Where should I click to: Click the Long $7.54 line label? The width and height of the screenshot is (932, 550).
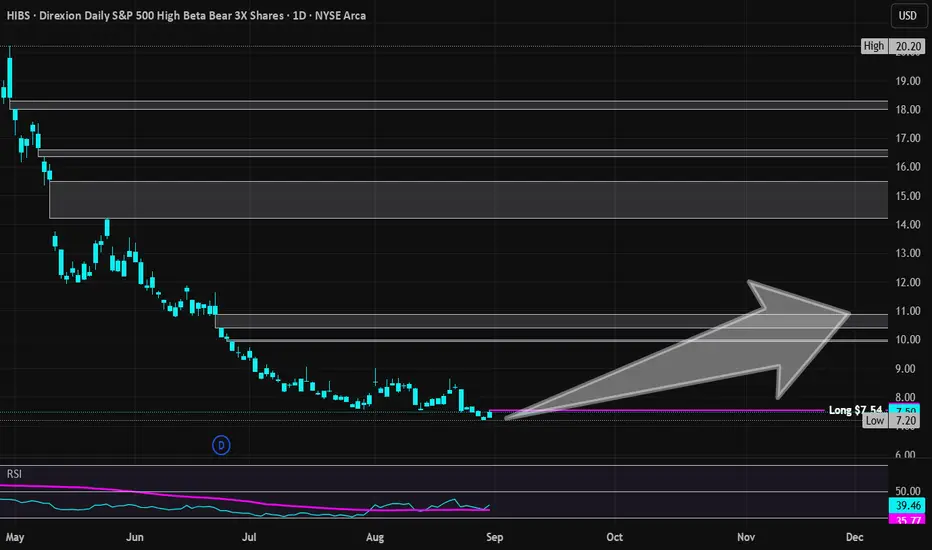click(x=855, y=410)
